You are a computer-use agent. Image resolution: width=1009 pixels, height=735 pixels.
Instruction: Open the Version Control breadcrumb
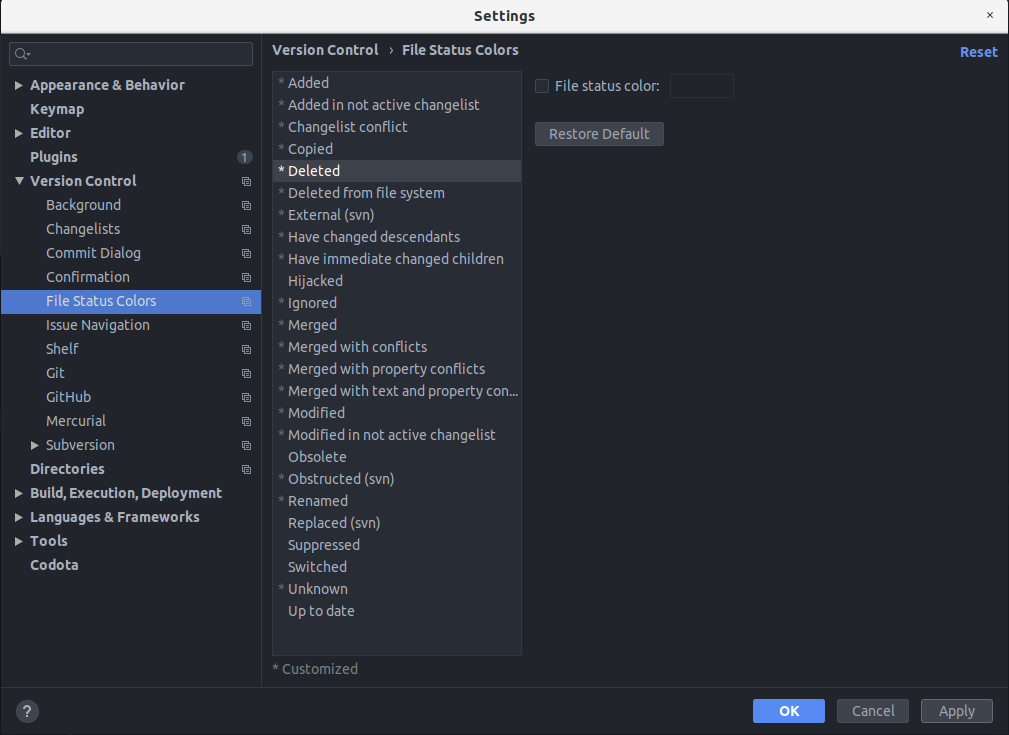[325, 49]
